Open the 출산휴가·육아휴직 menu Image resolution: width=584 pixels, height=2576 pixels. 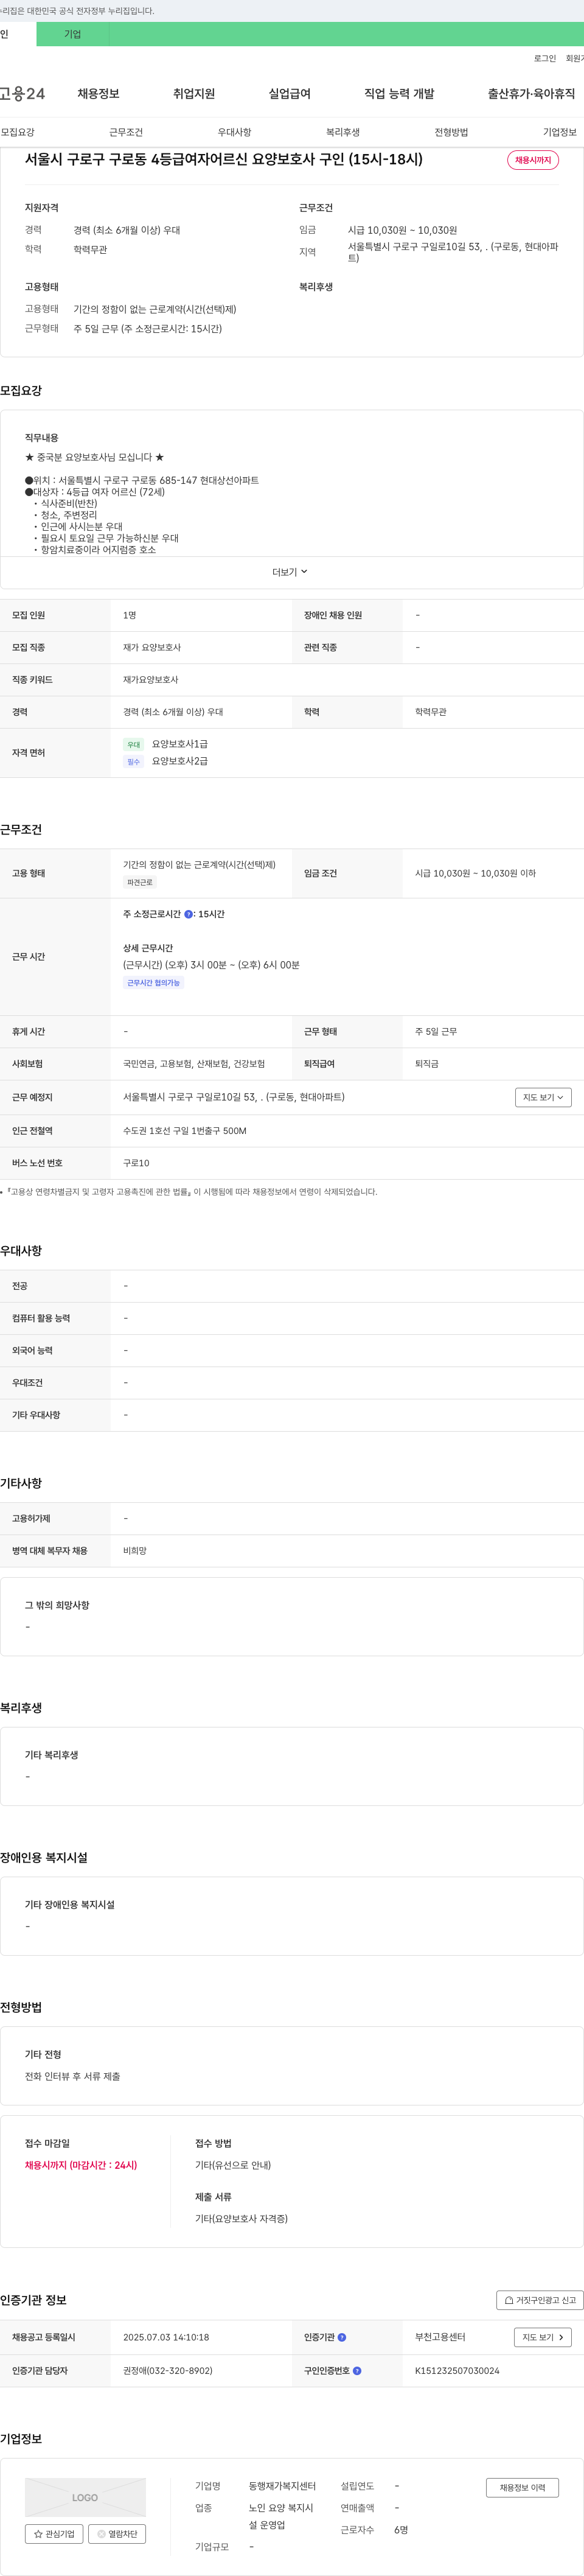[531, 94]
